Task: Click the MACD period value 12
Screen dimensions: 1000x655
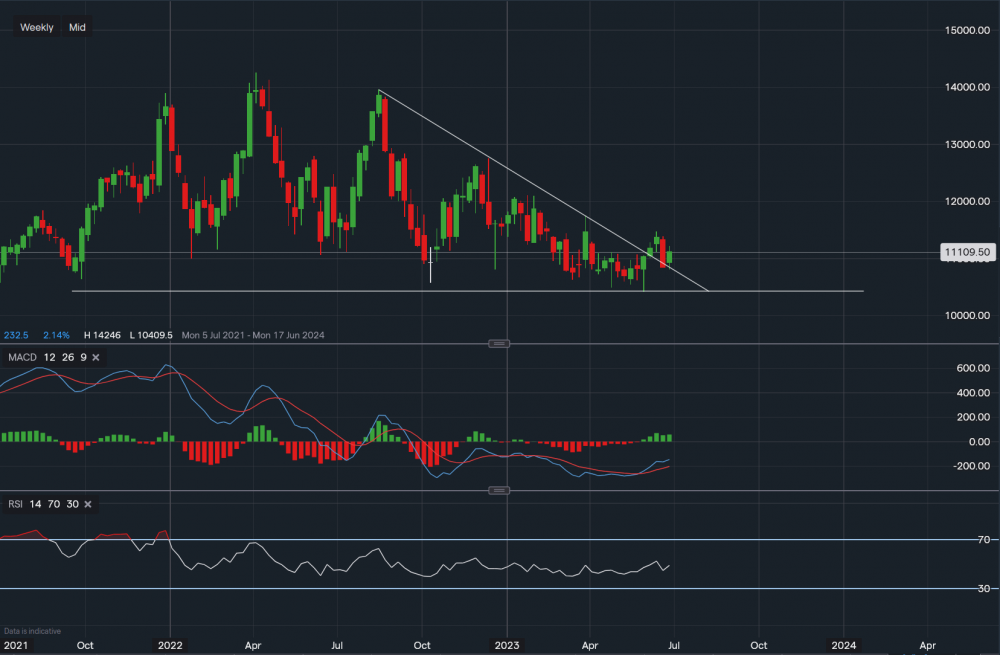Action: coord(50,357)
